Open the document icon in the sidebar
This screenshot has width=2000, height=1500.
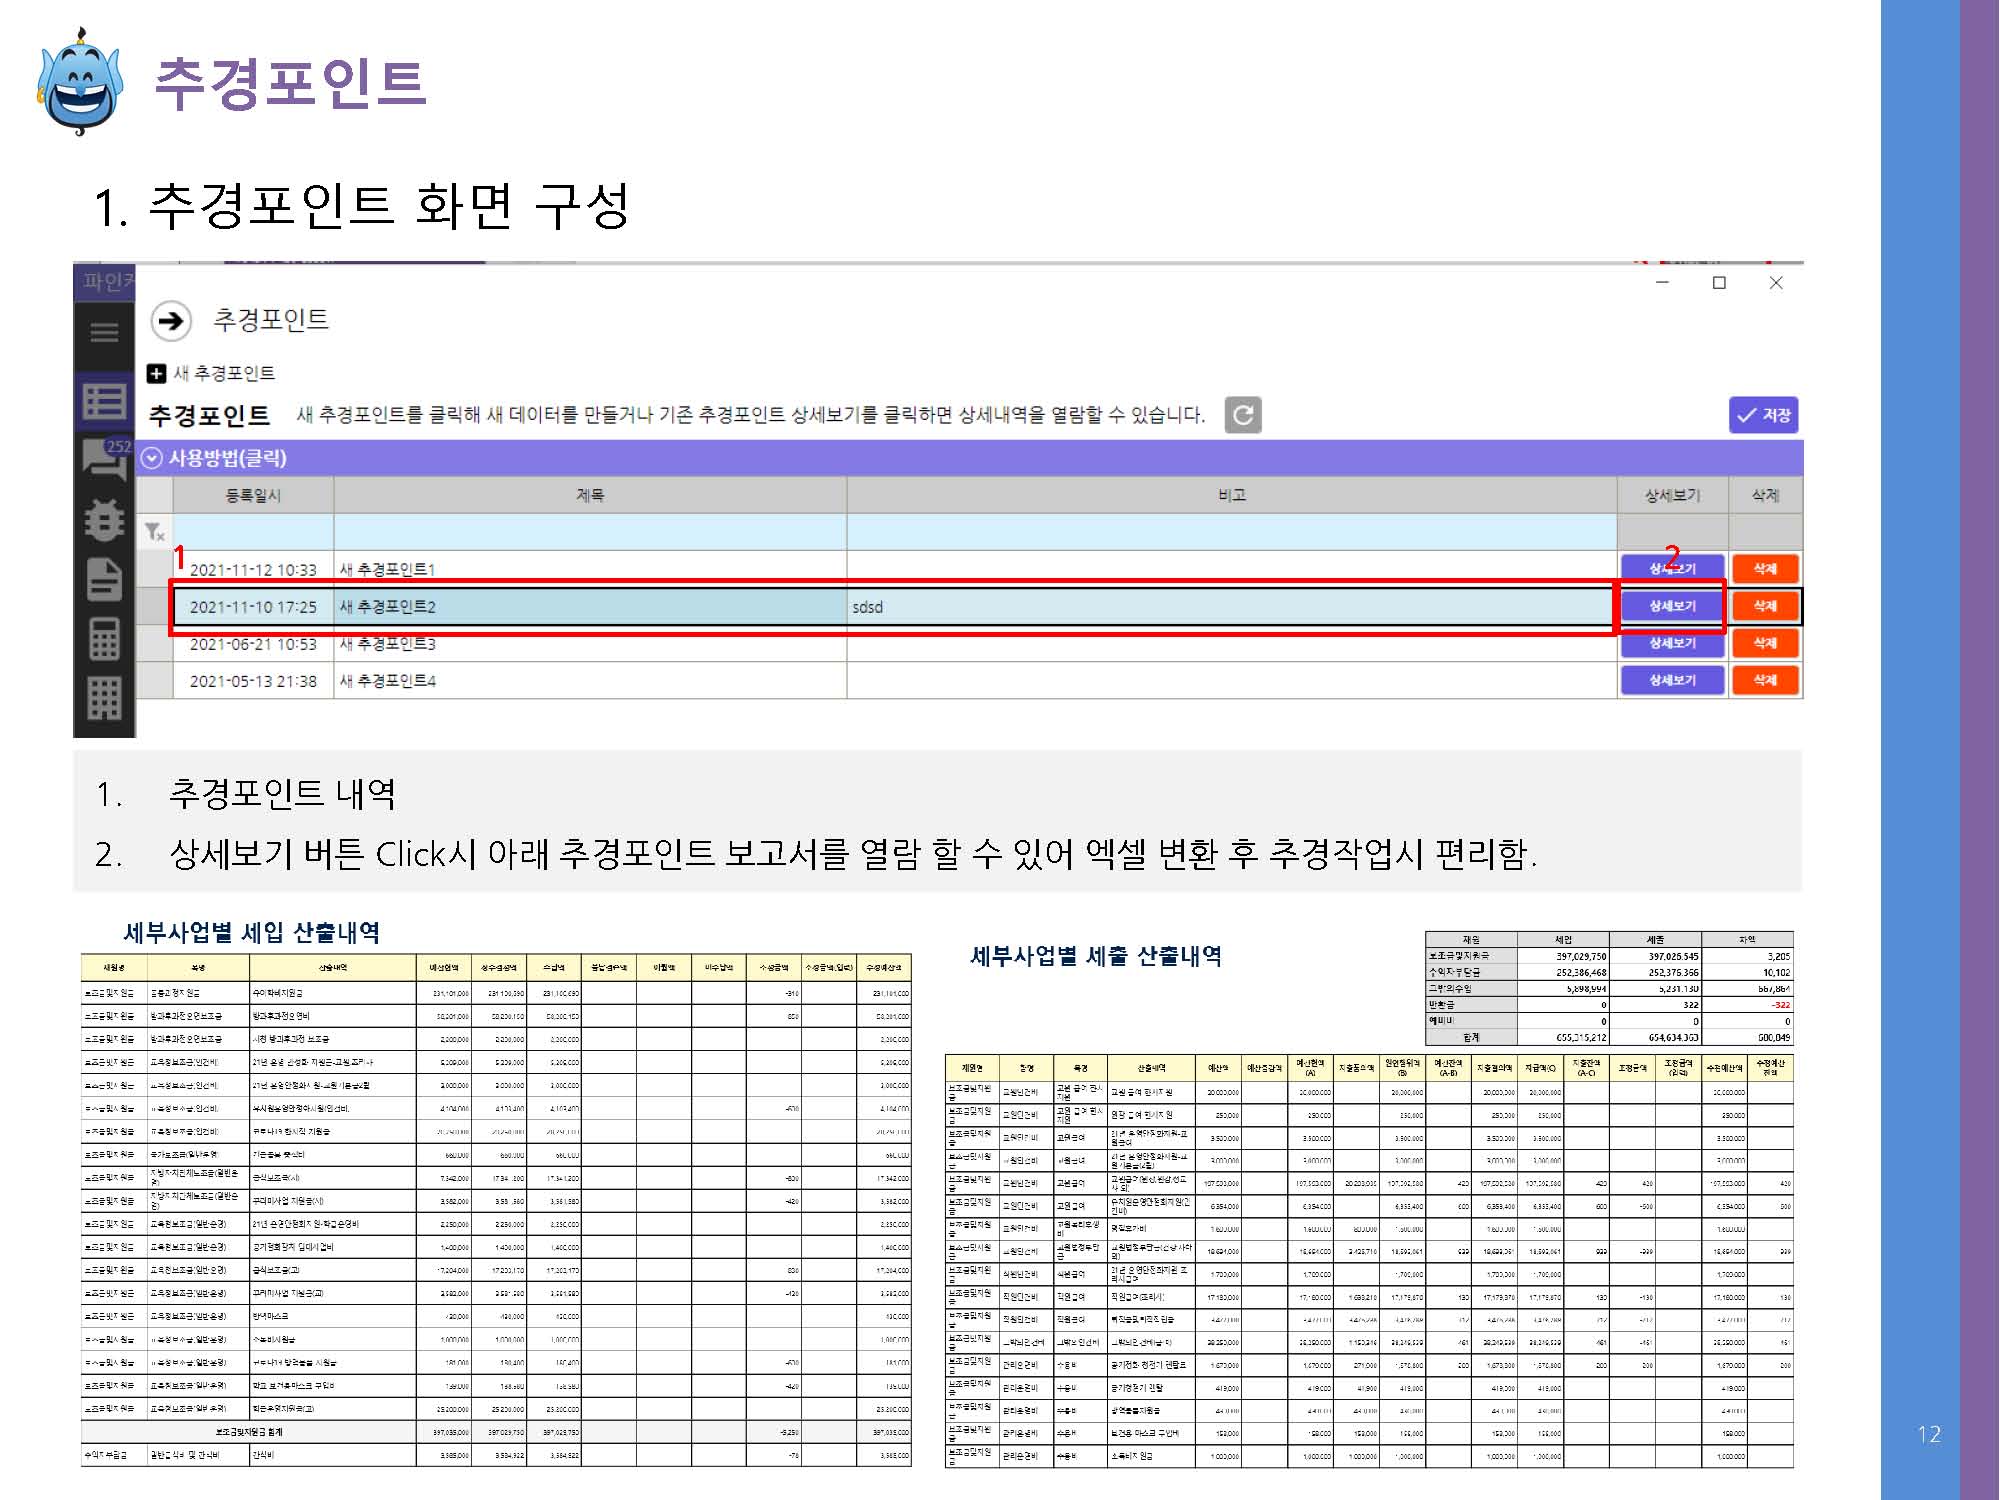click(x=104, y=579)
